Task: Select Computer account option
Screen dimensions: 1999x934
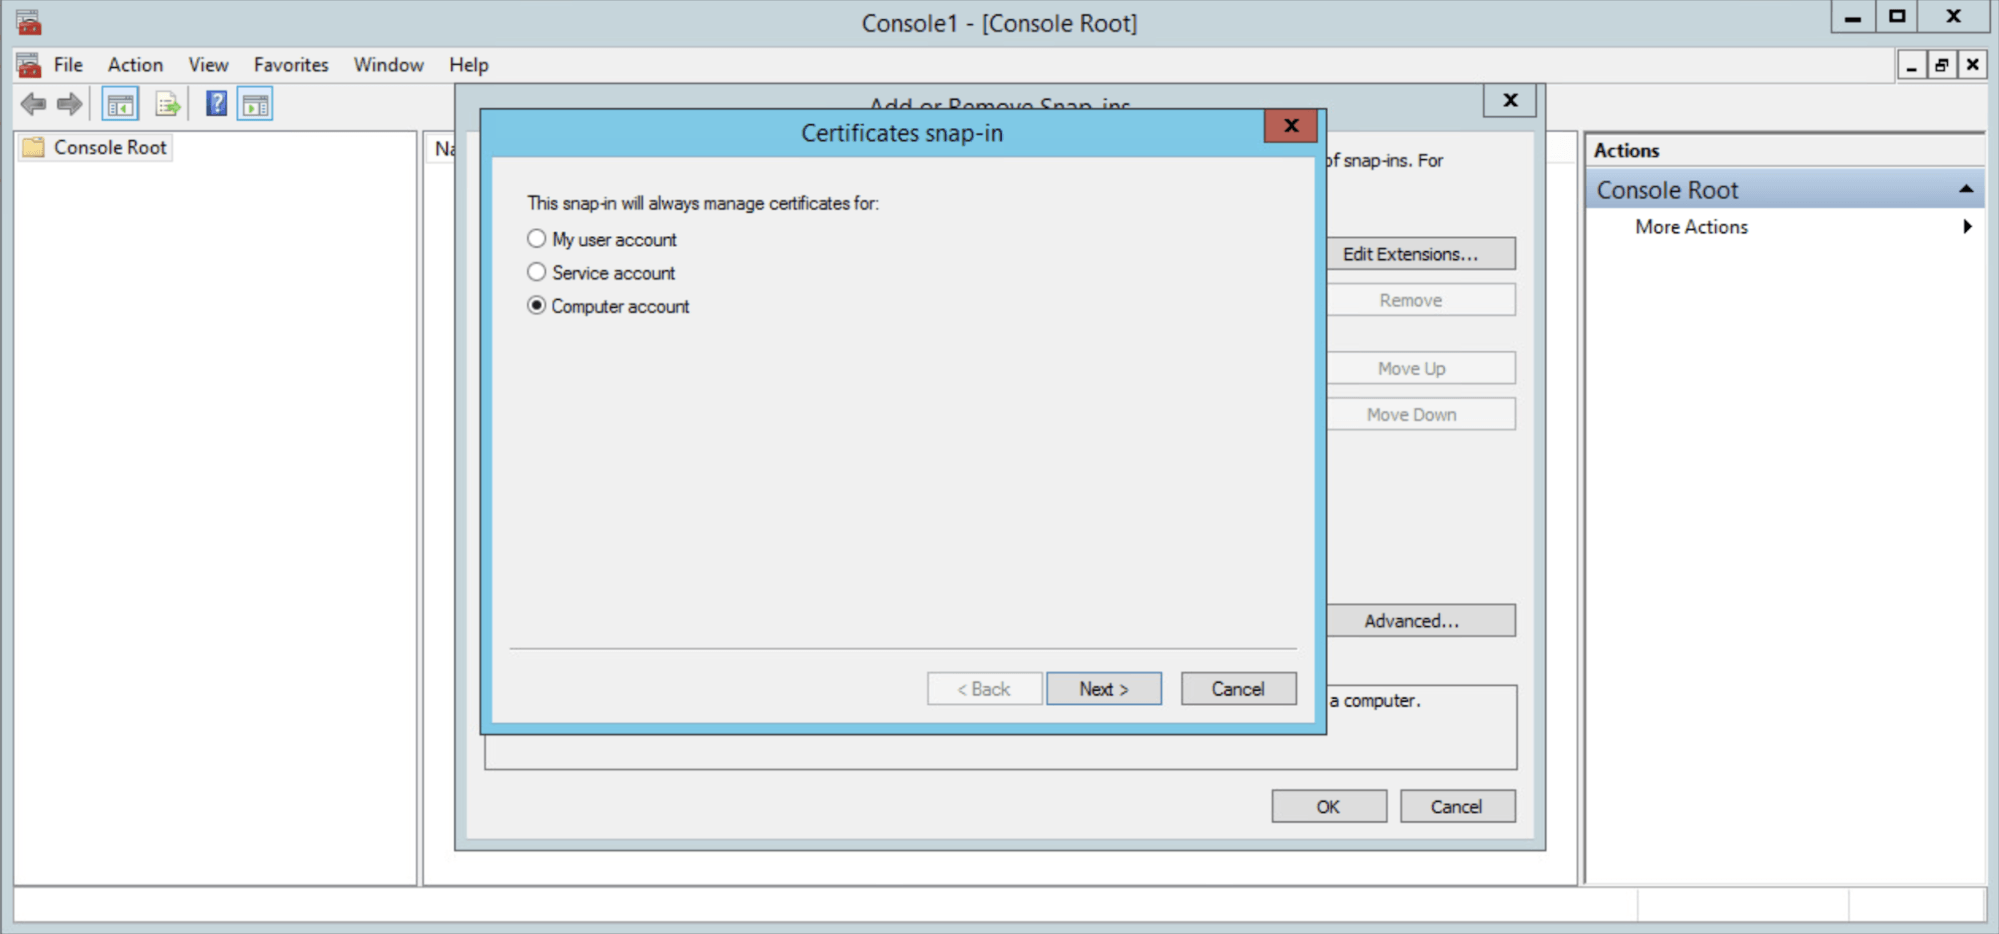Action: click(x=608, y=306)
